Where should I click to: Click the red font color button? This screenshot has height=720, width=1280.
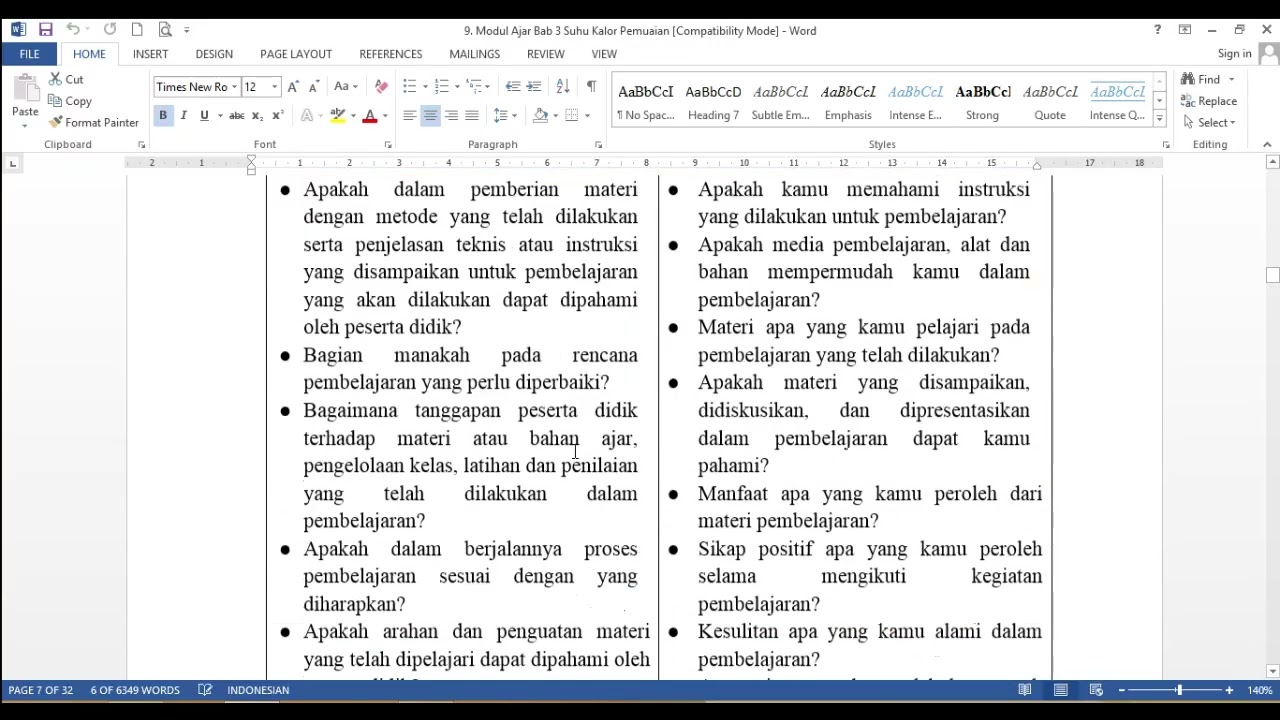click(370, 116)
